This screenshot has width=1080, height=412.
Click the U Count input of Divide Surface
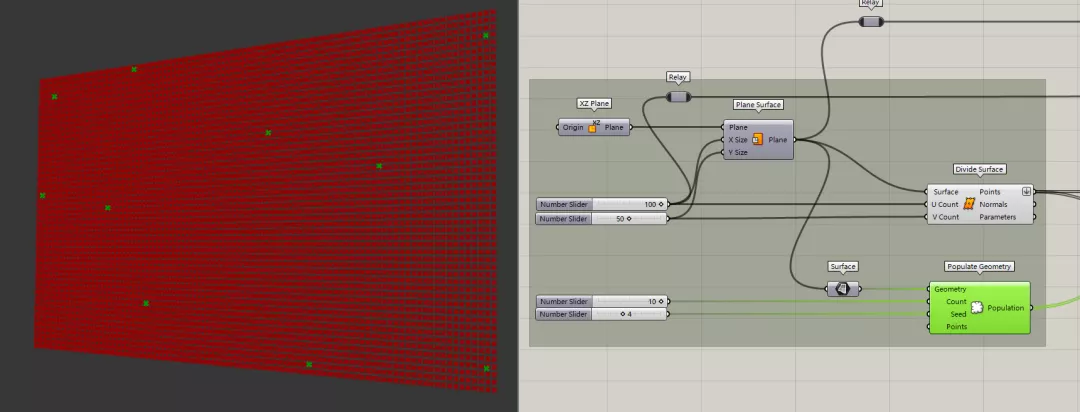945,204
